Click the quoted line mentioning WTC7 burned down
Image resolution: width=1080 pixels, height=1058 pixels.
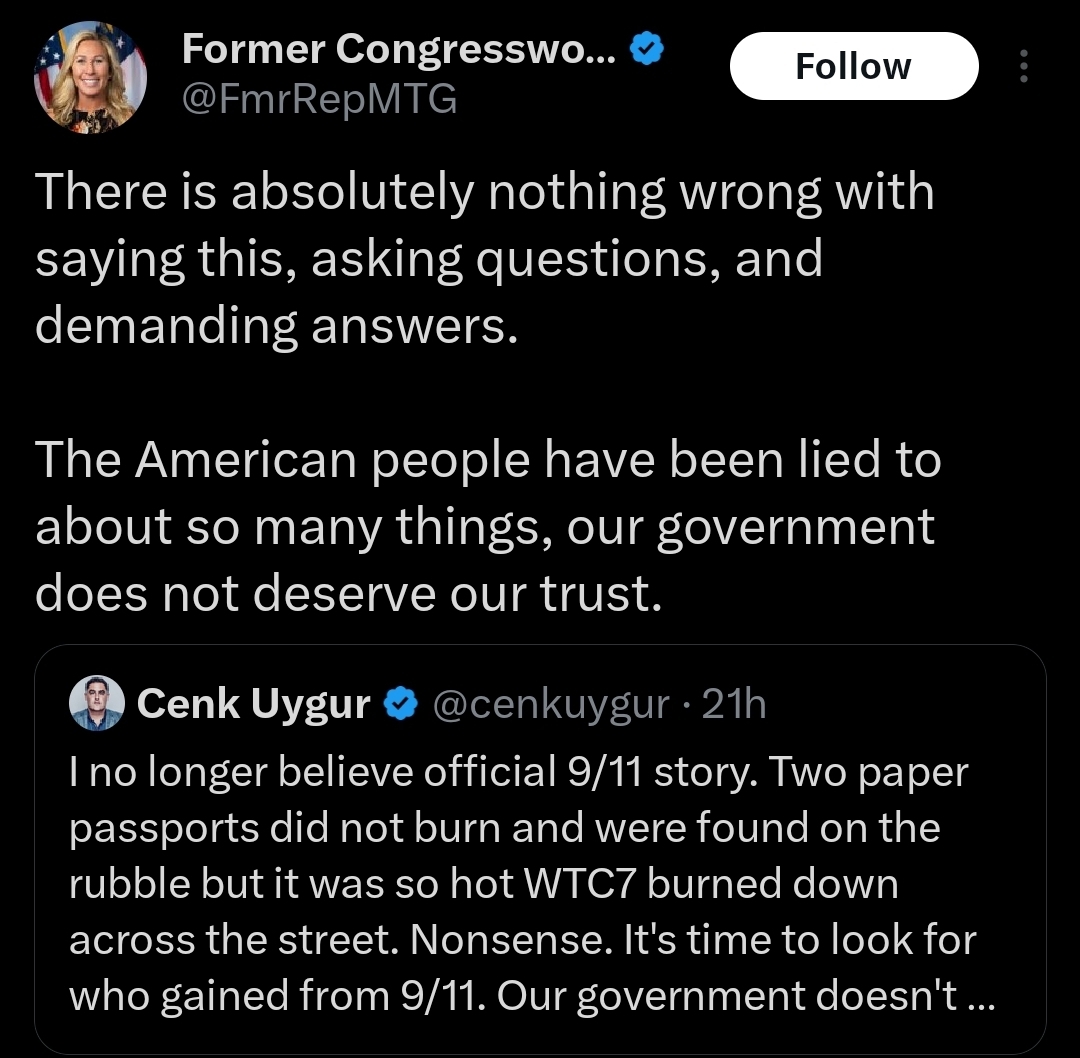click(484, 884)
